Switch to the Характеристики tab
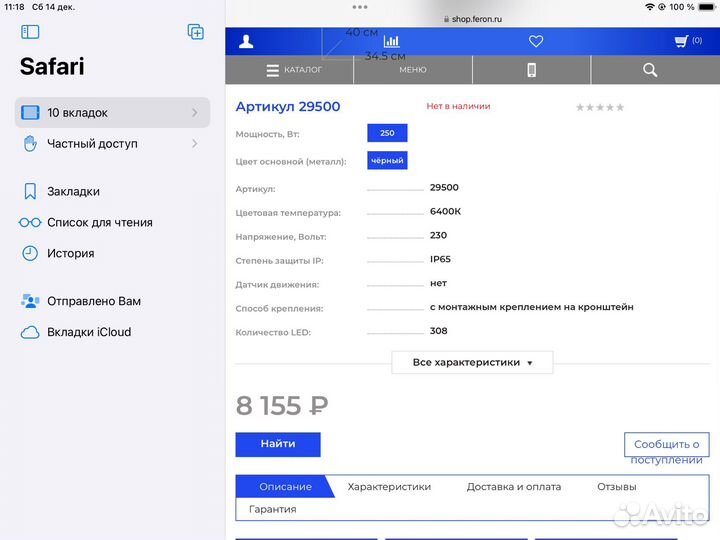 pyautogui.click(x=389, y=487)
